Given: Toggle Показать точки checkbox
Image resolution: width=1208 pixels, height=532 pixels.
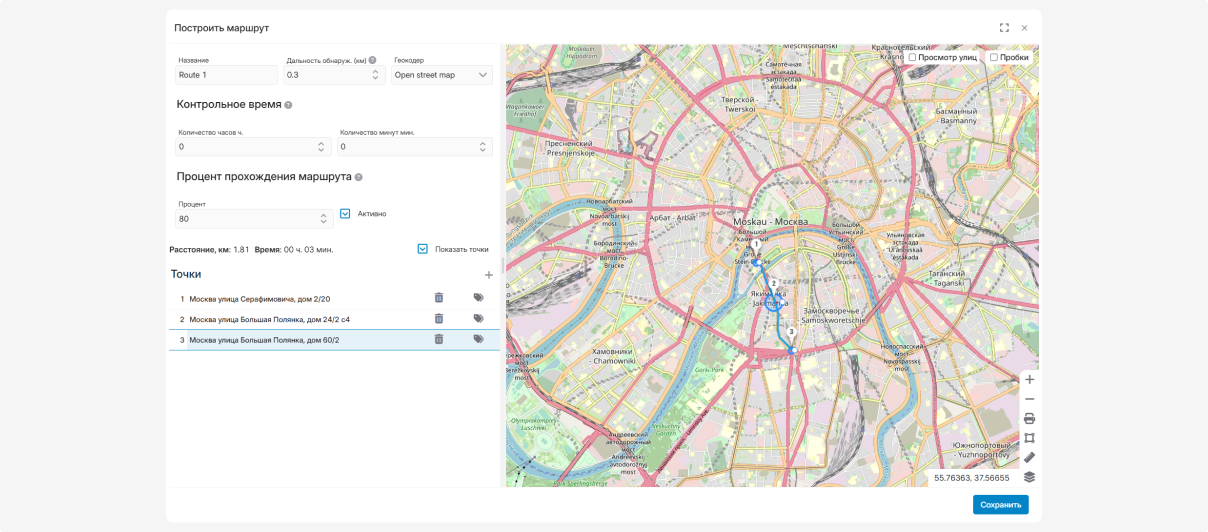Looking at the screenshot, I should 422,249.
